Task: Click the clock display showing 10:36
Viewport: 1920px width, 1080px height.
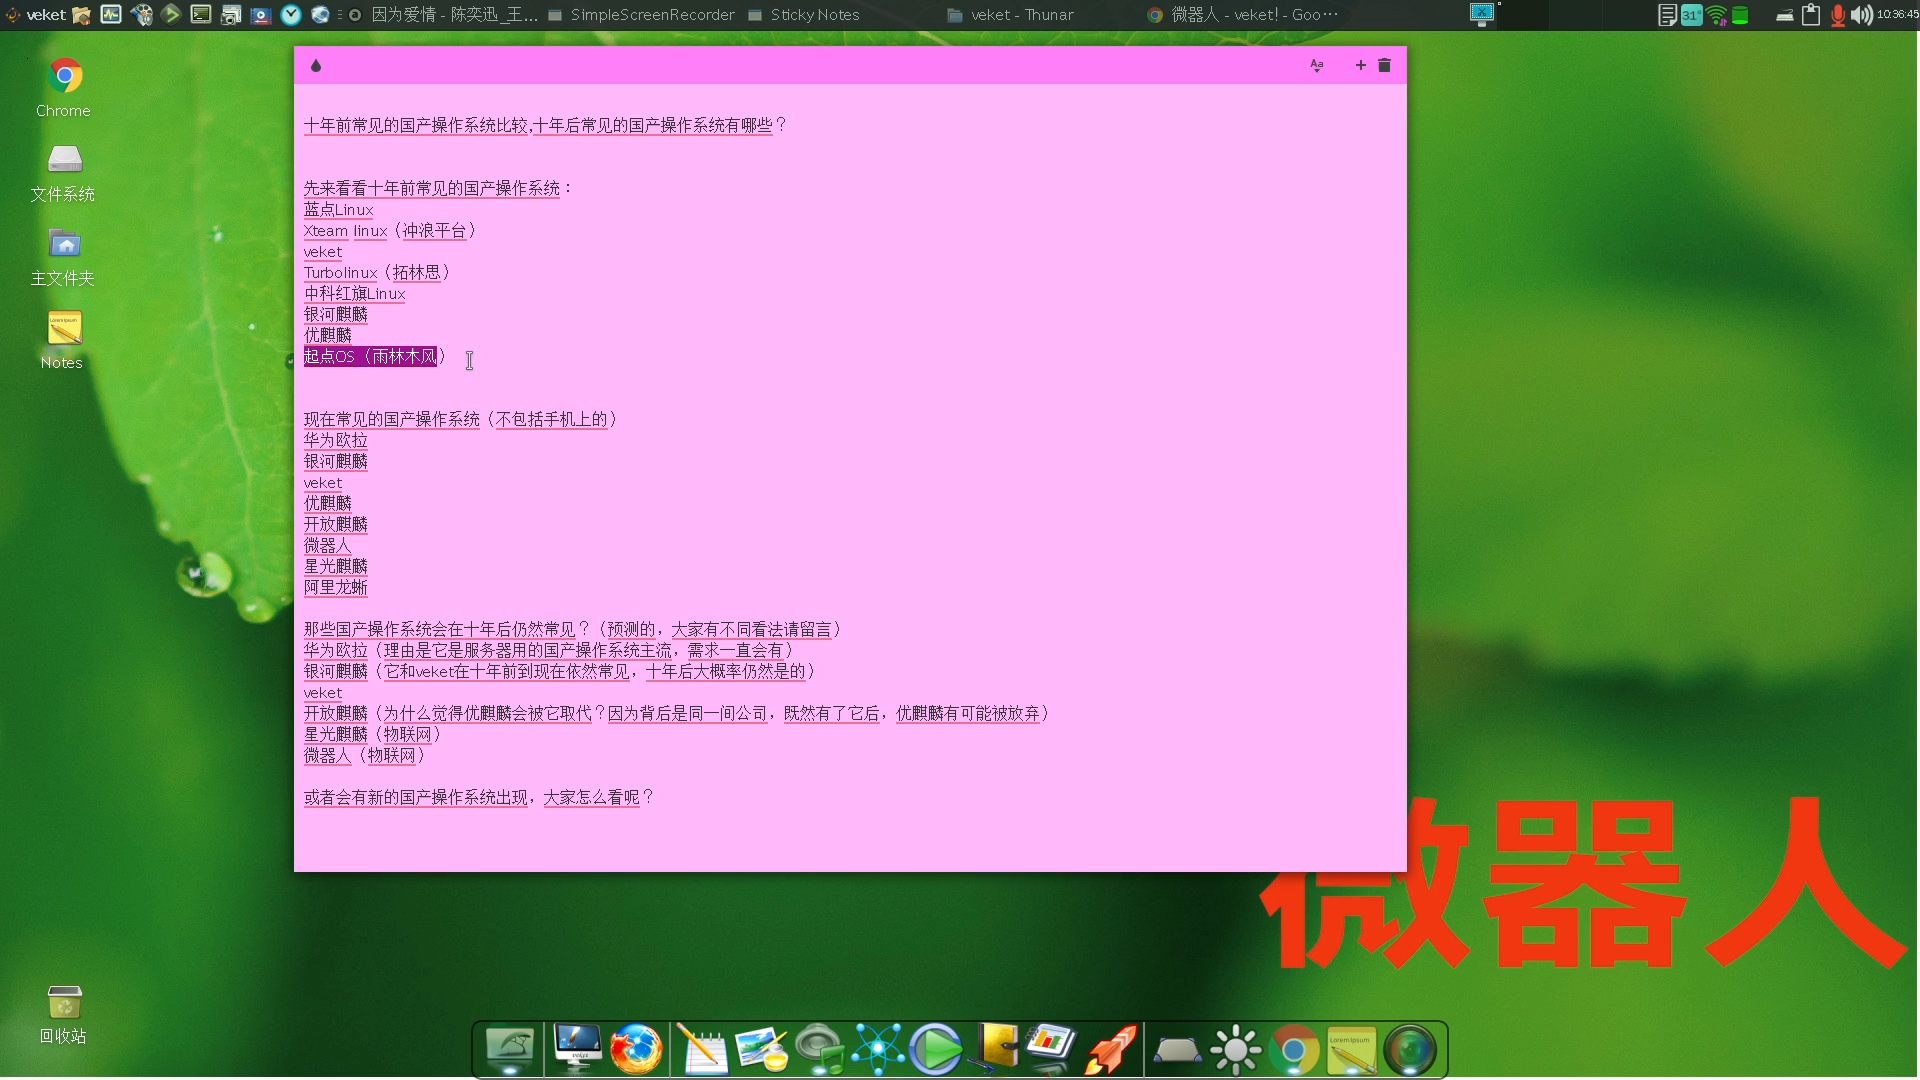Action: pos(1895,13)
